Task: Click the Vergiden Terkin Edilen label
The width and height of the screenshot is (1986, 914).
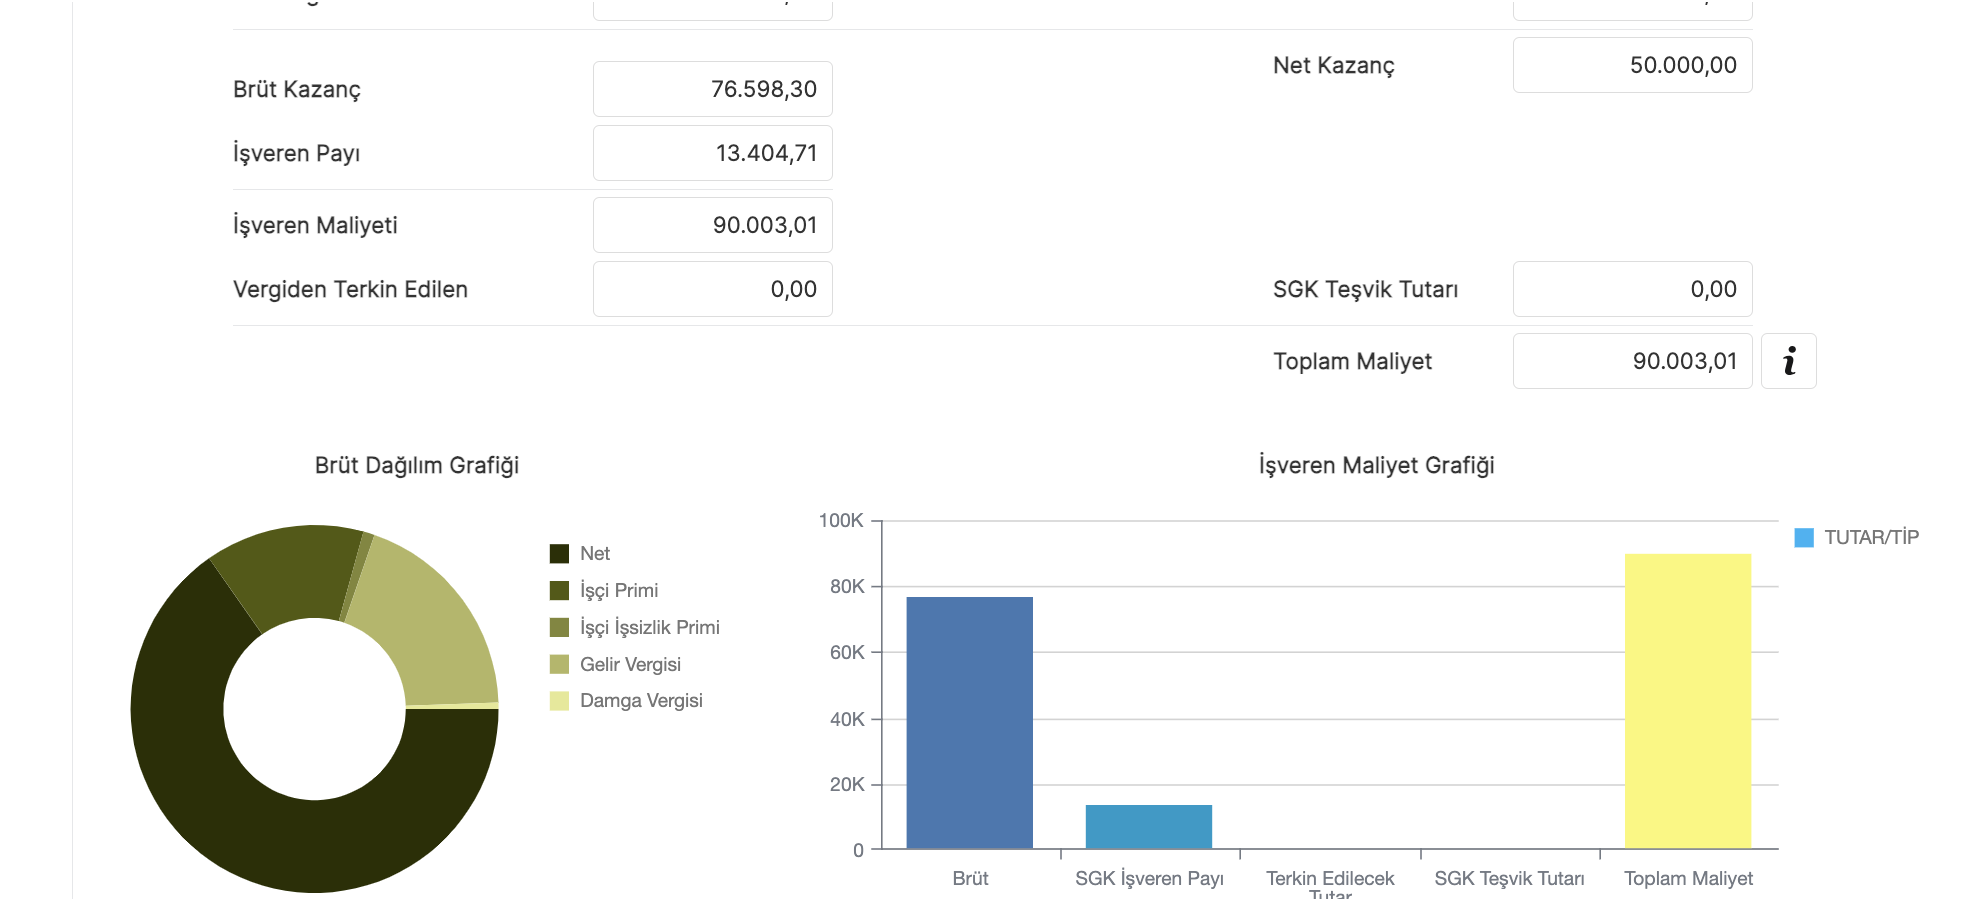Action: 350,289
